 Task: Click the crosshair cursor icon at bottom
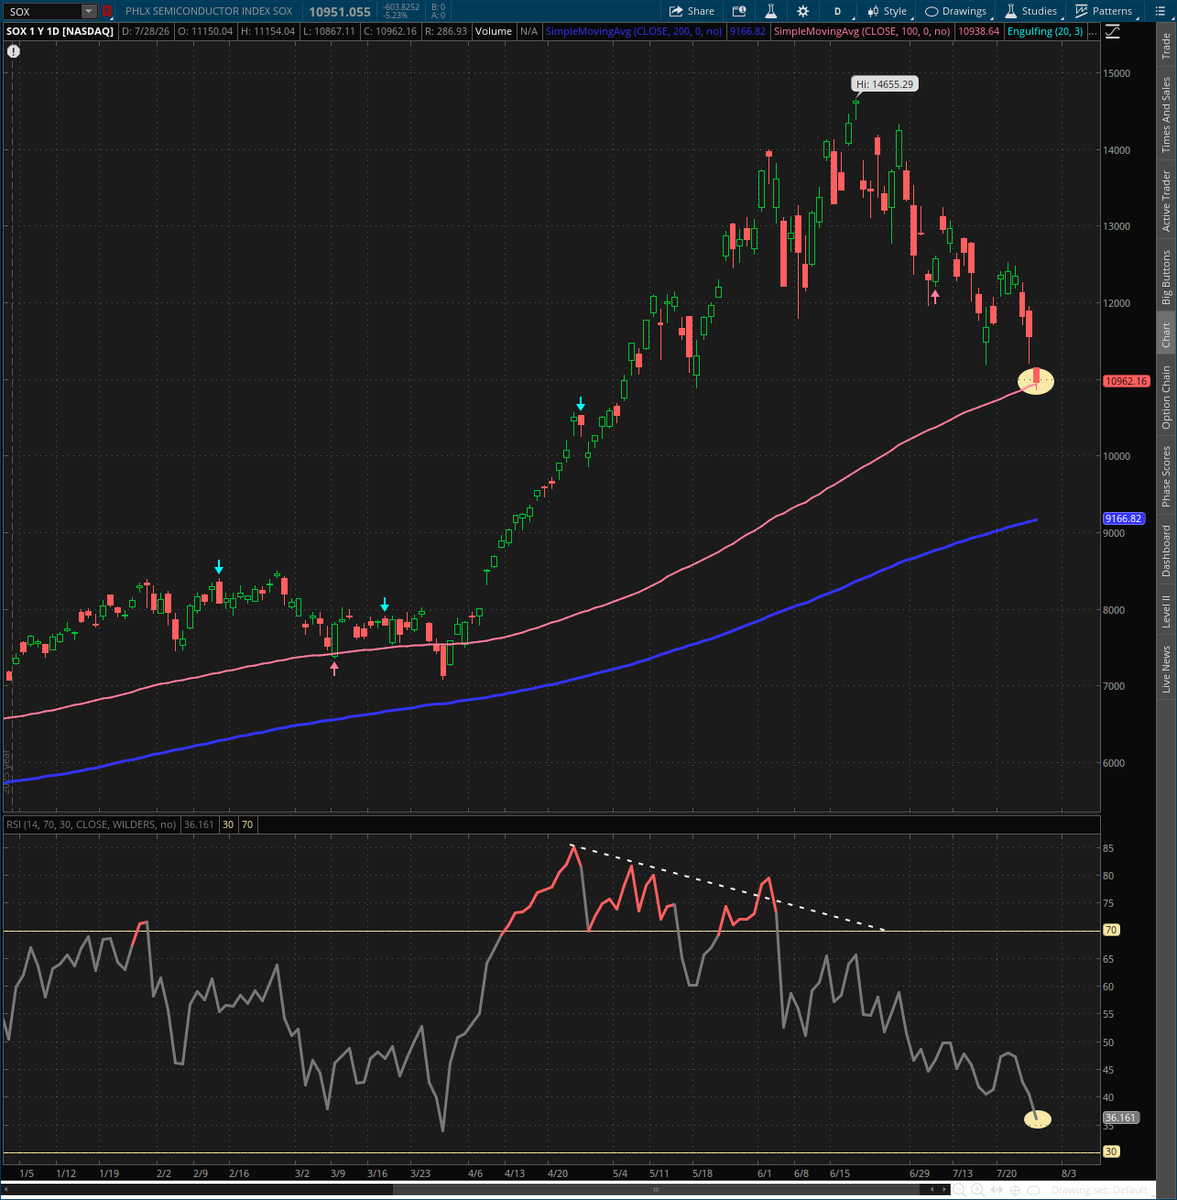[x=1015, y=1190]
